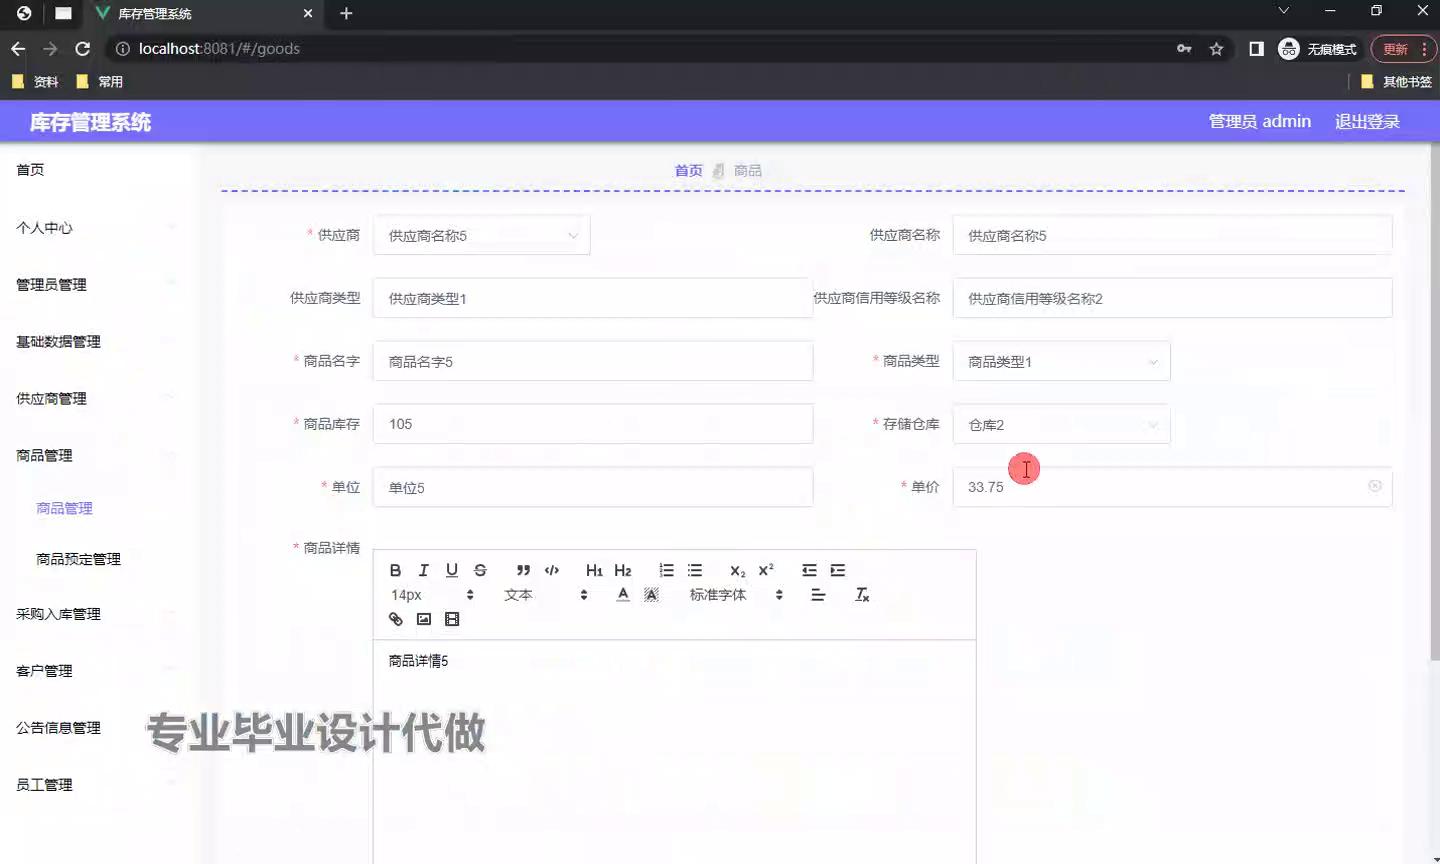The width and height of the screenshot is (1440, 864).
Task: Toggle the H1 heading style
Action: [594, 570]
